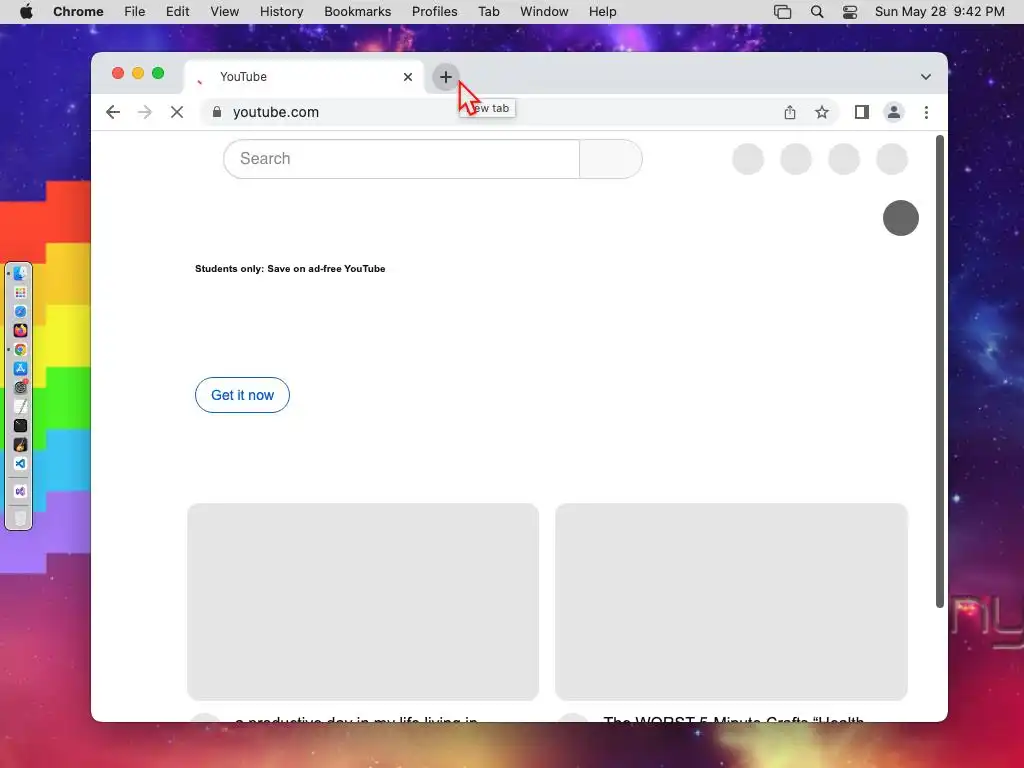Bookmark this page with star icon
This screenshot has width=1024, height=768.
click(822, 112)
